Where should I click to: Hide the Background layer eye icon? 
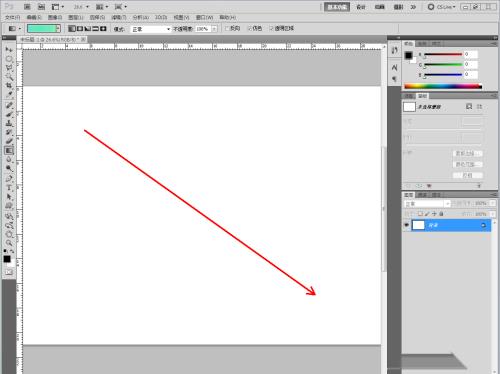point(406,225)
